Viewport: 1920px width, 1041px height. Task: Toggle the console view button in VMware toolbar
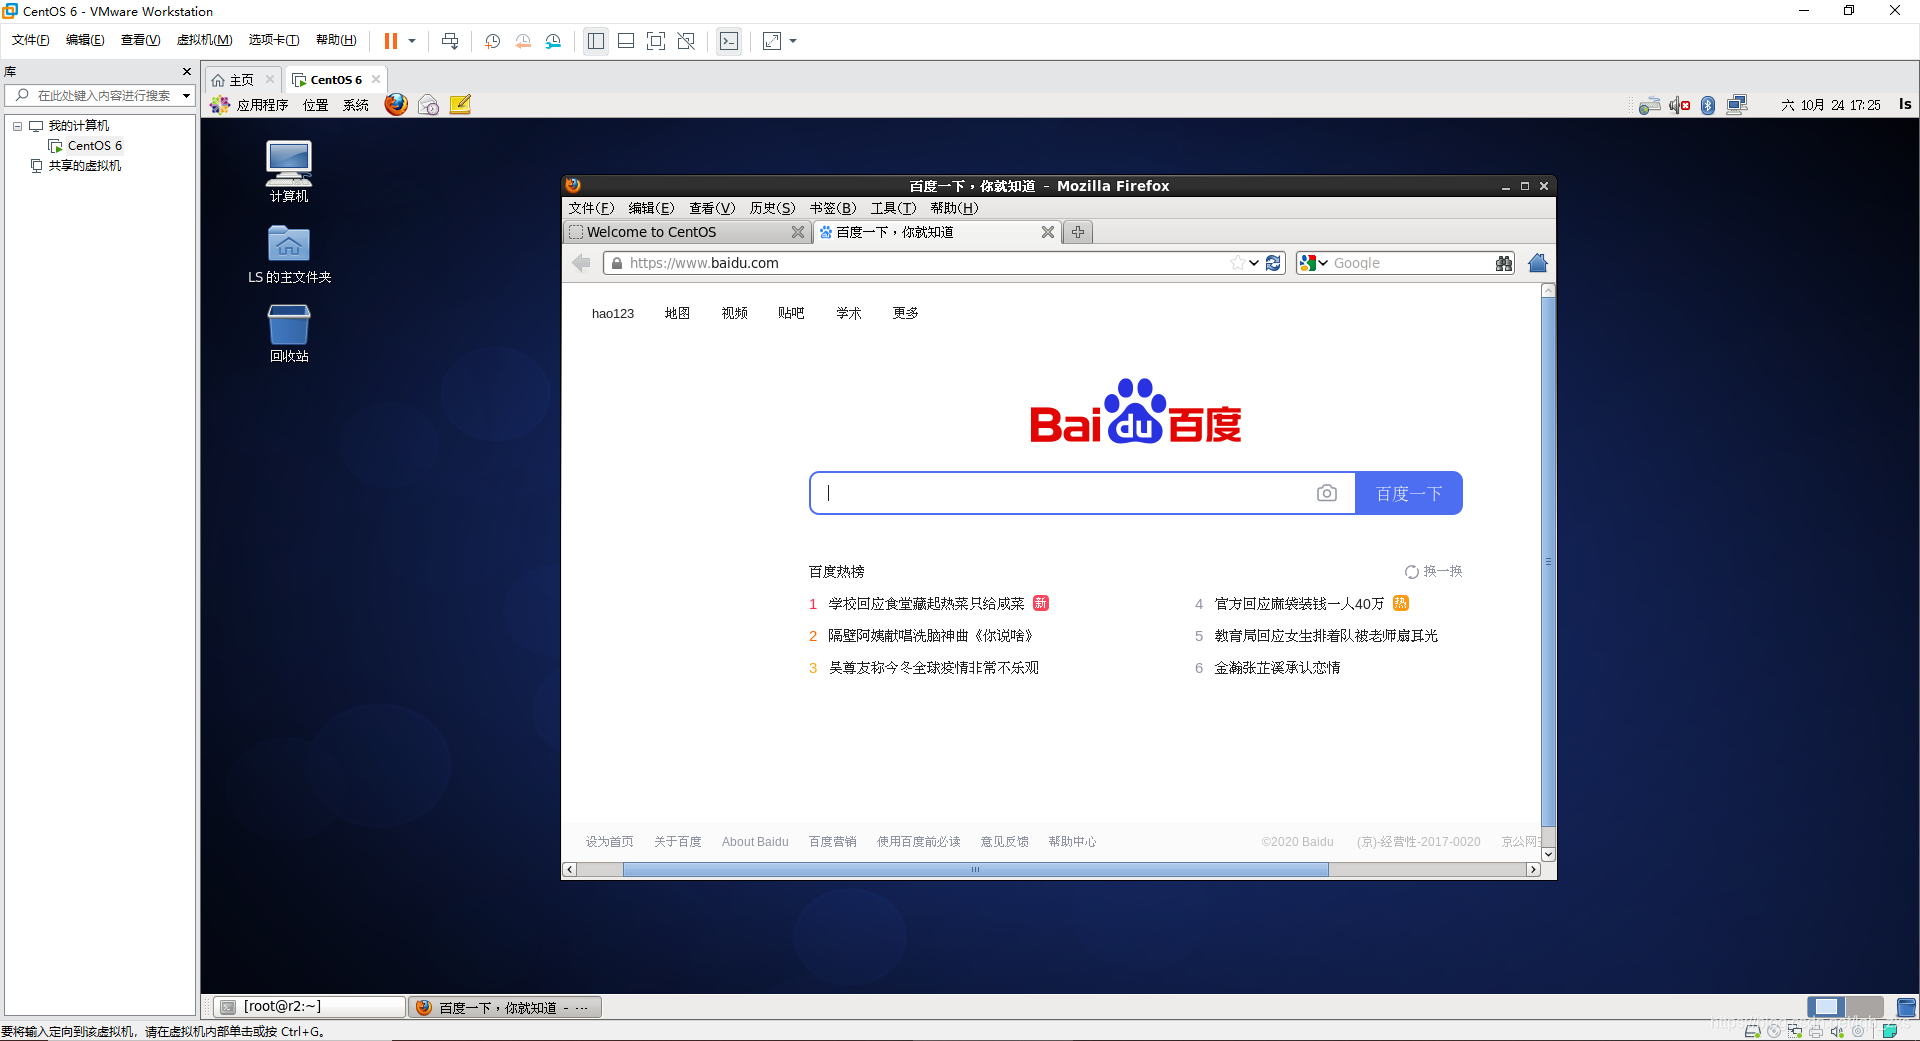coord(729,41)
